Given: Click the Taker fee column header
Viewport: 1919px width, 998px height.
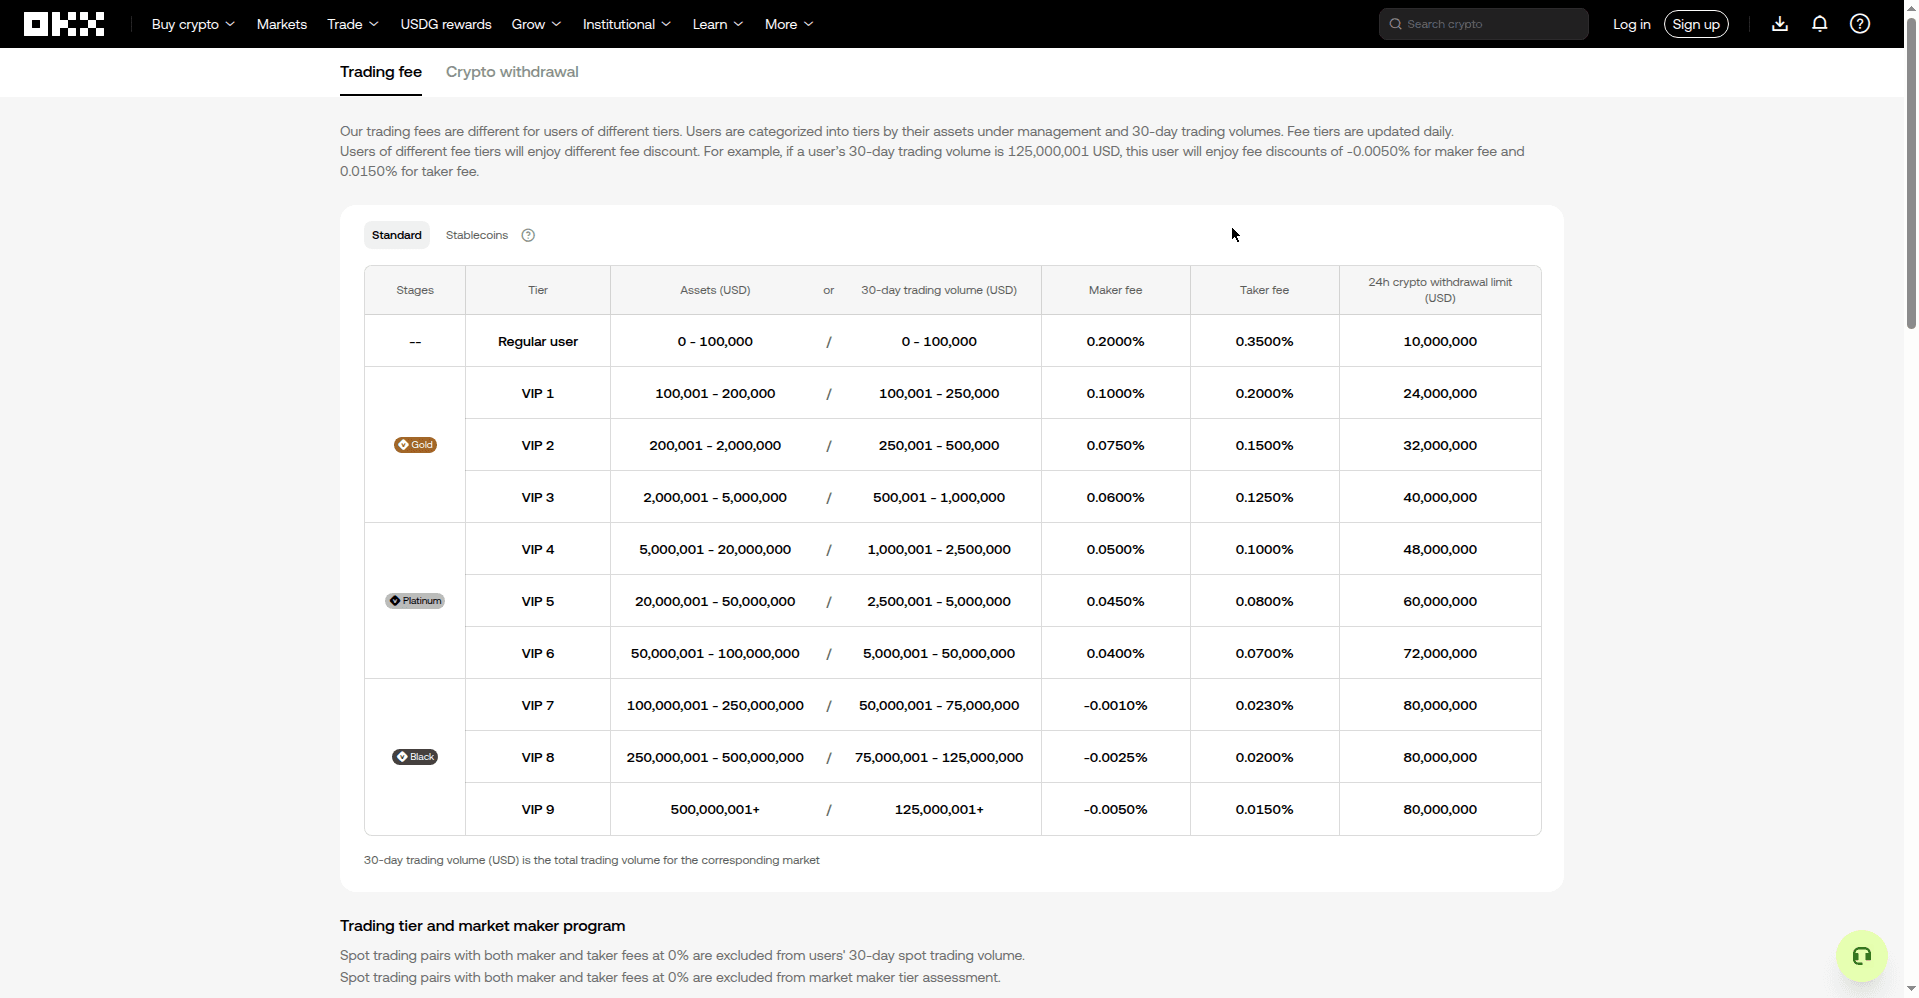Looking at the screenshot, I should [x=1264, y=290].
